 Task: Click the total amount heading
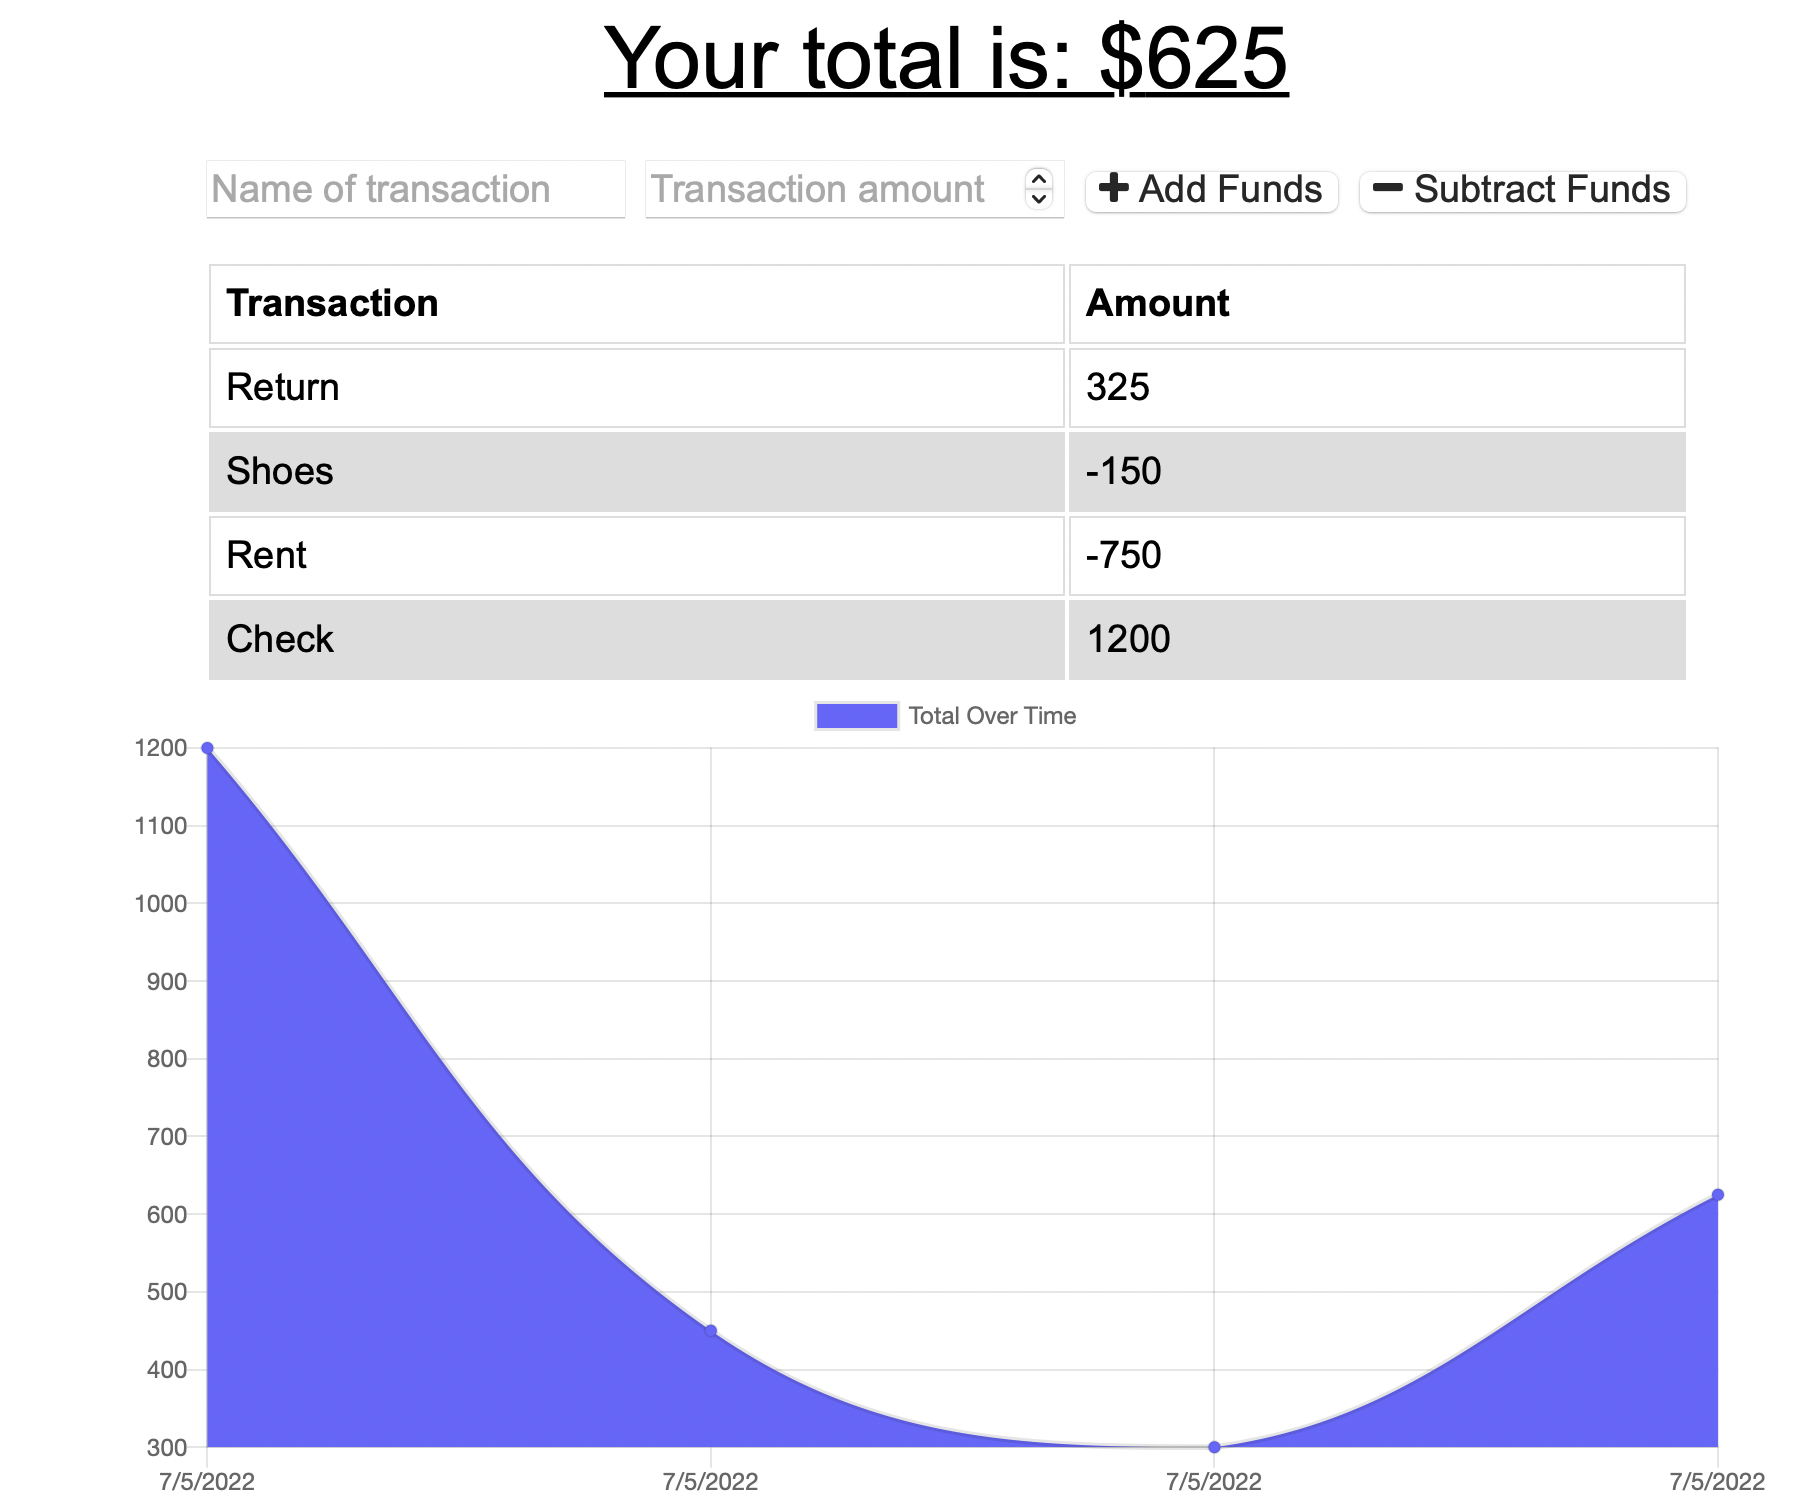pyautogui.click(x=948, y=60)
